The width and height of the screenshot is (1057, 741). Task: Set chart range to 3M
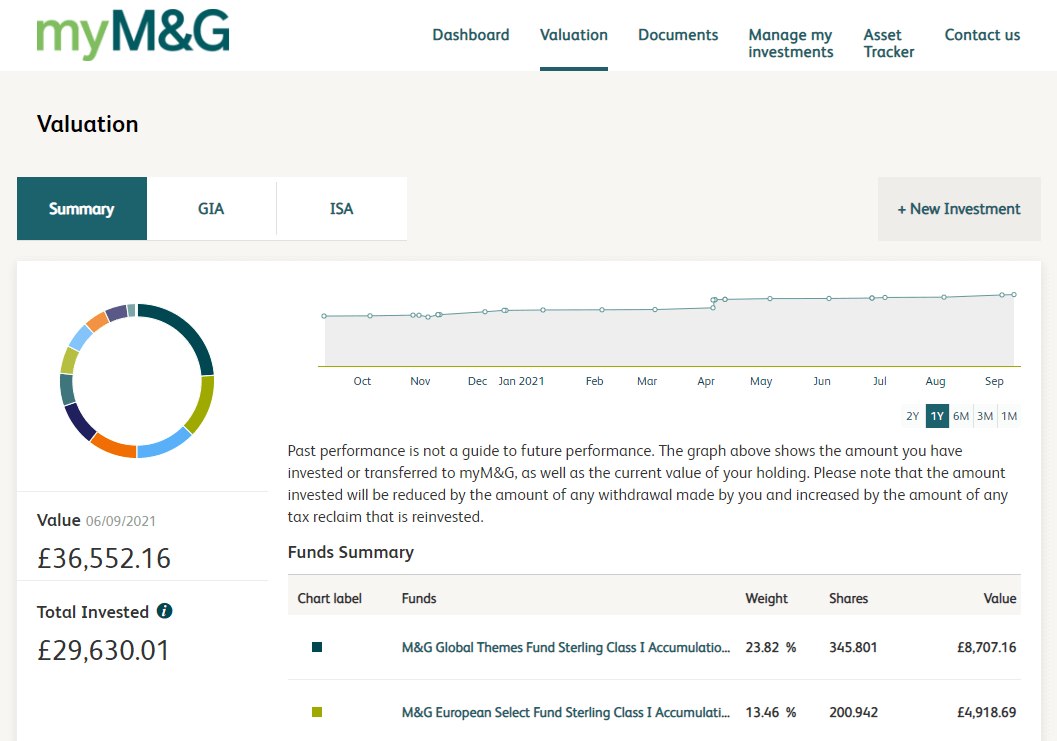pos(985,416)
